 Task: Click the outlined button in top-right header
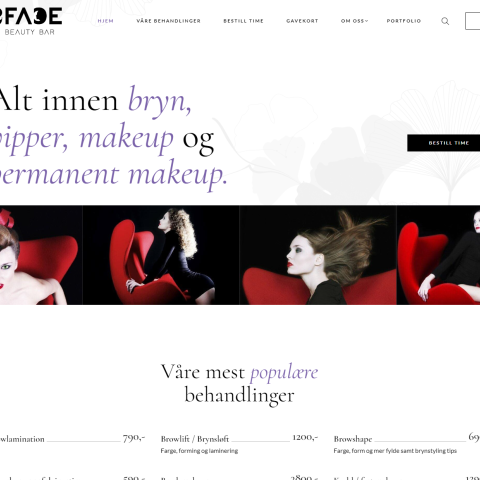pos(473,21)
